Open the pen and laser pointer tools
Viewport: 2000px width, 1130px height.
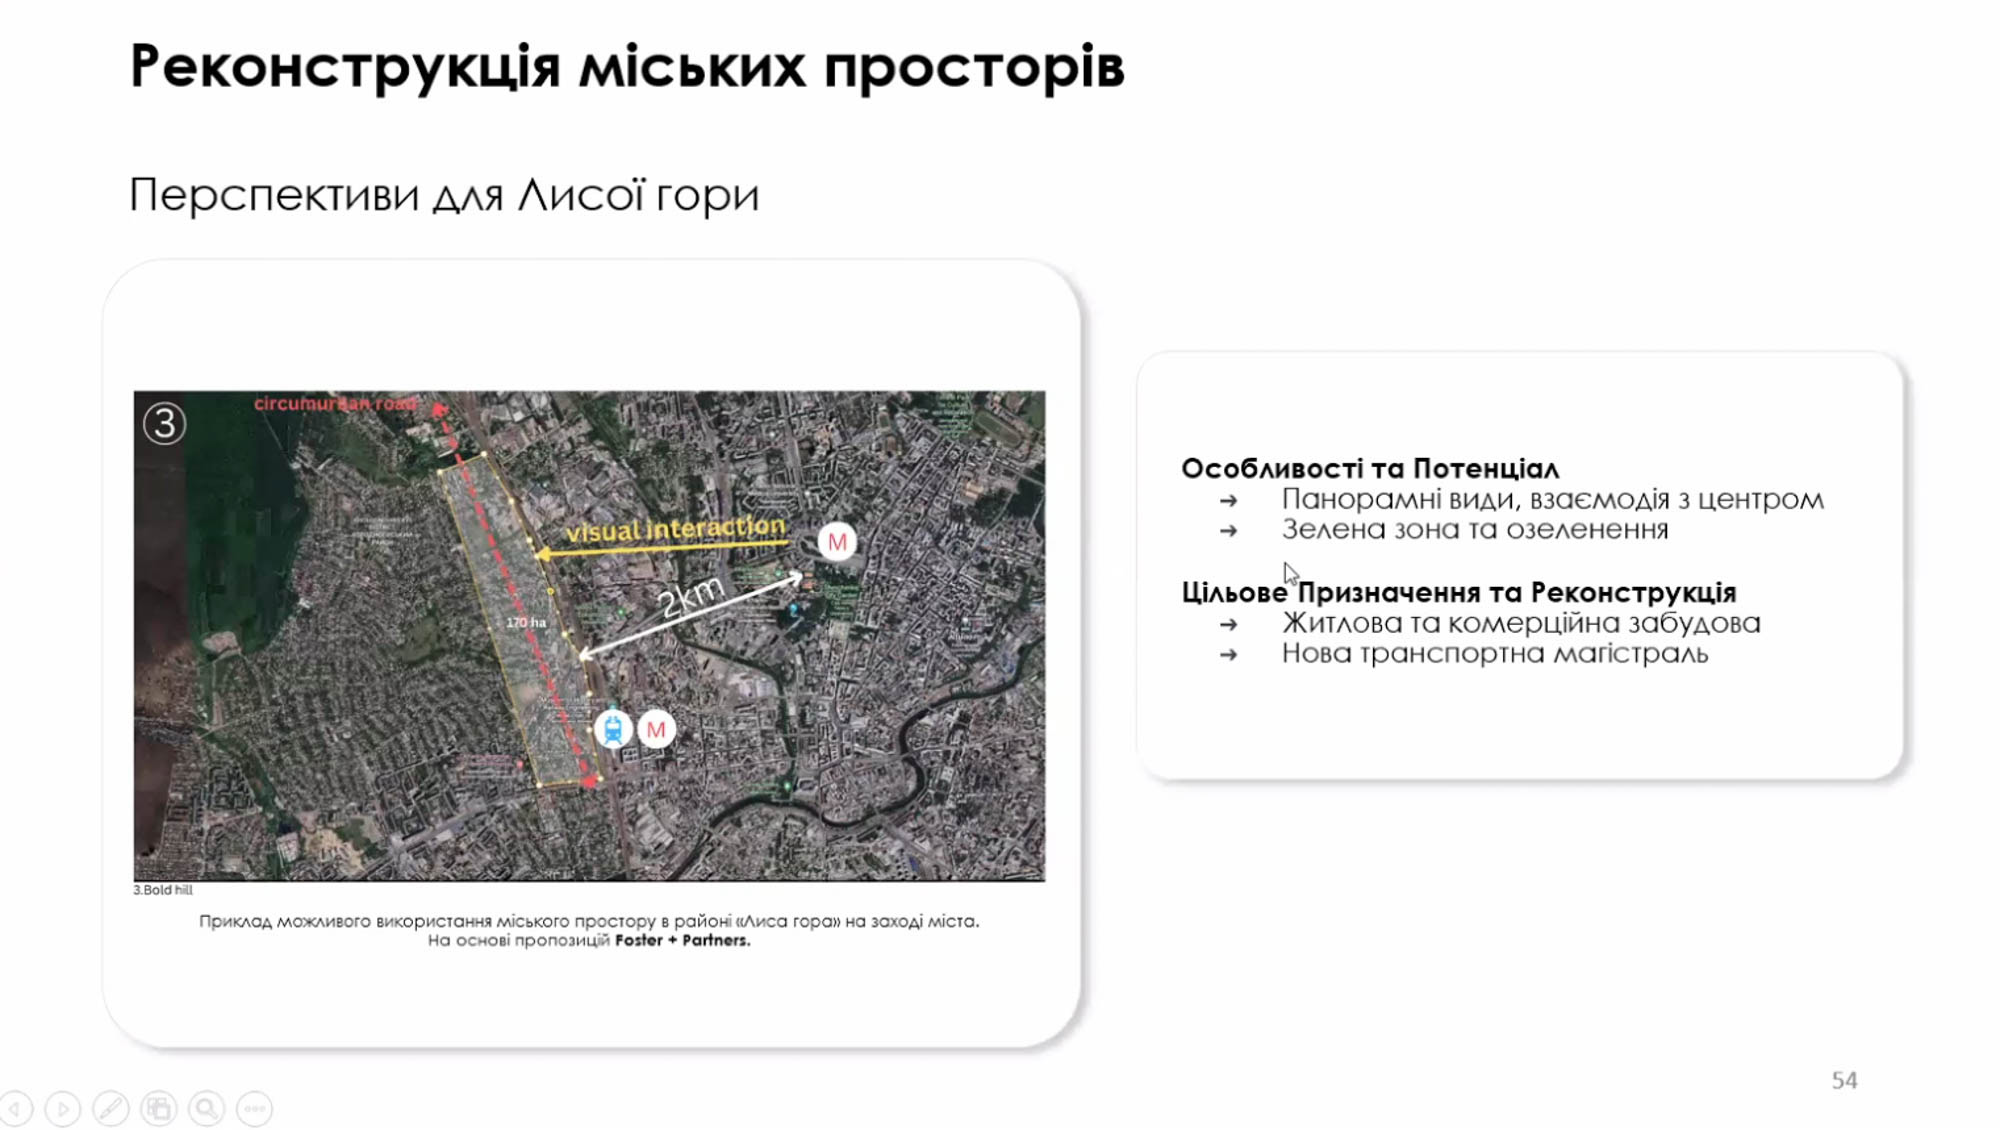(x=110, y=1108)
